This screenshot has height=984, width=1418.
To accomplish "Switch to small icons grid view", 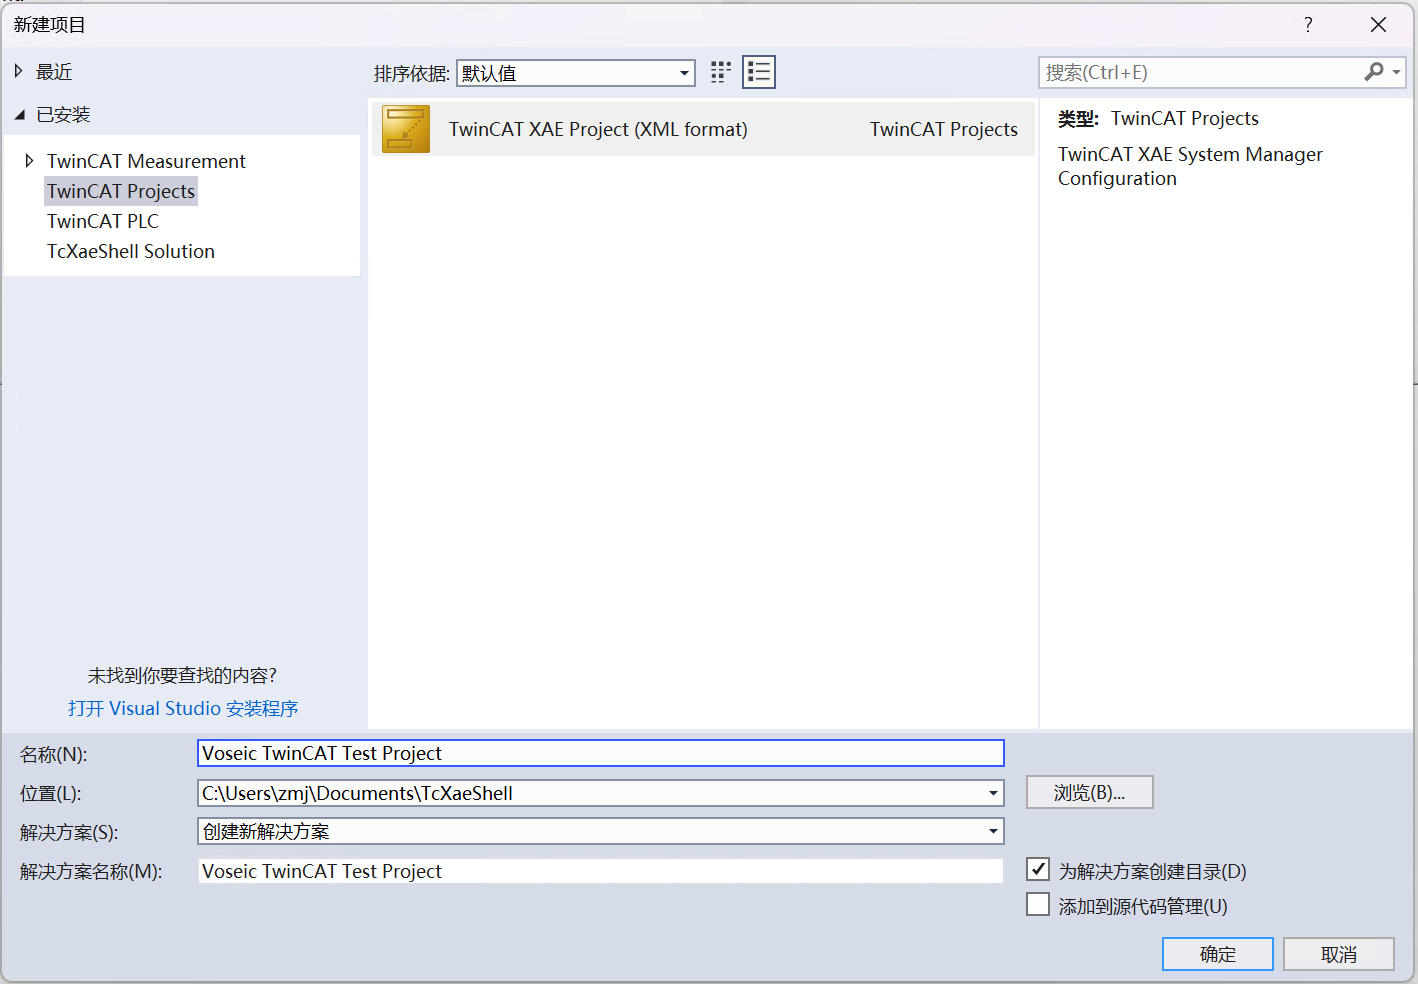I will [720, 72].
